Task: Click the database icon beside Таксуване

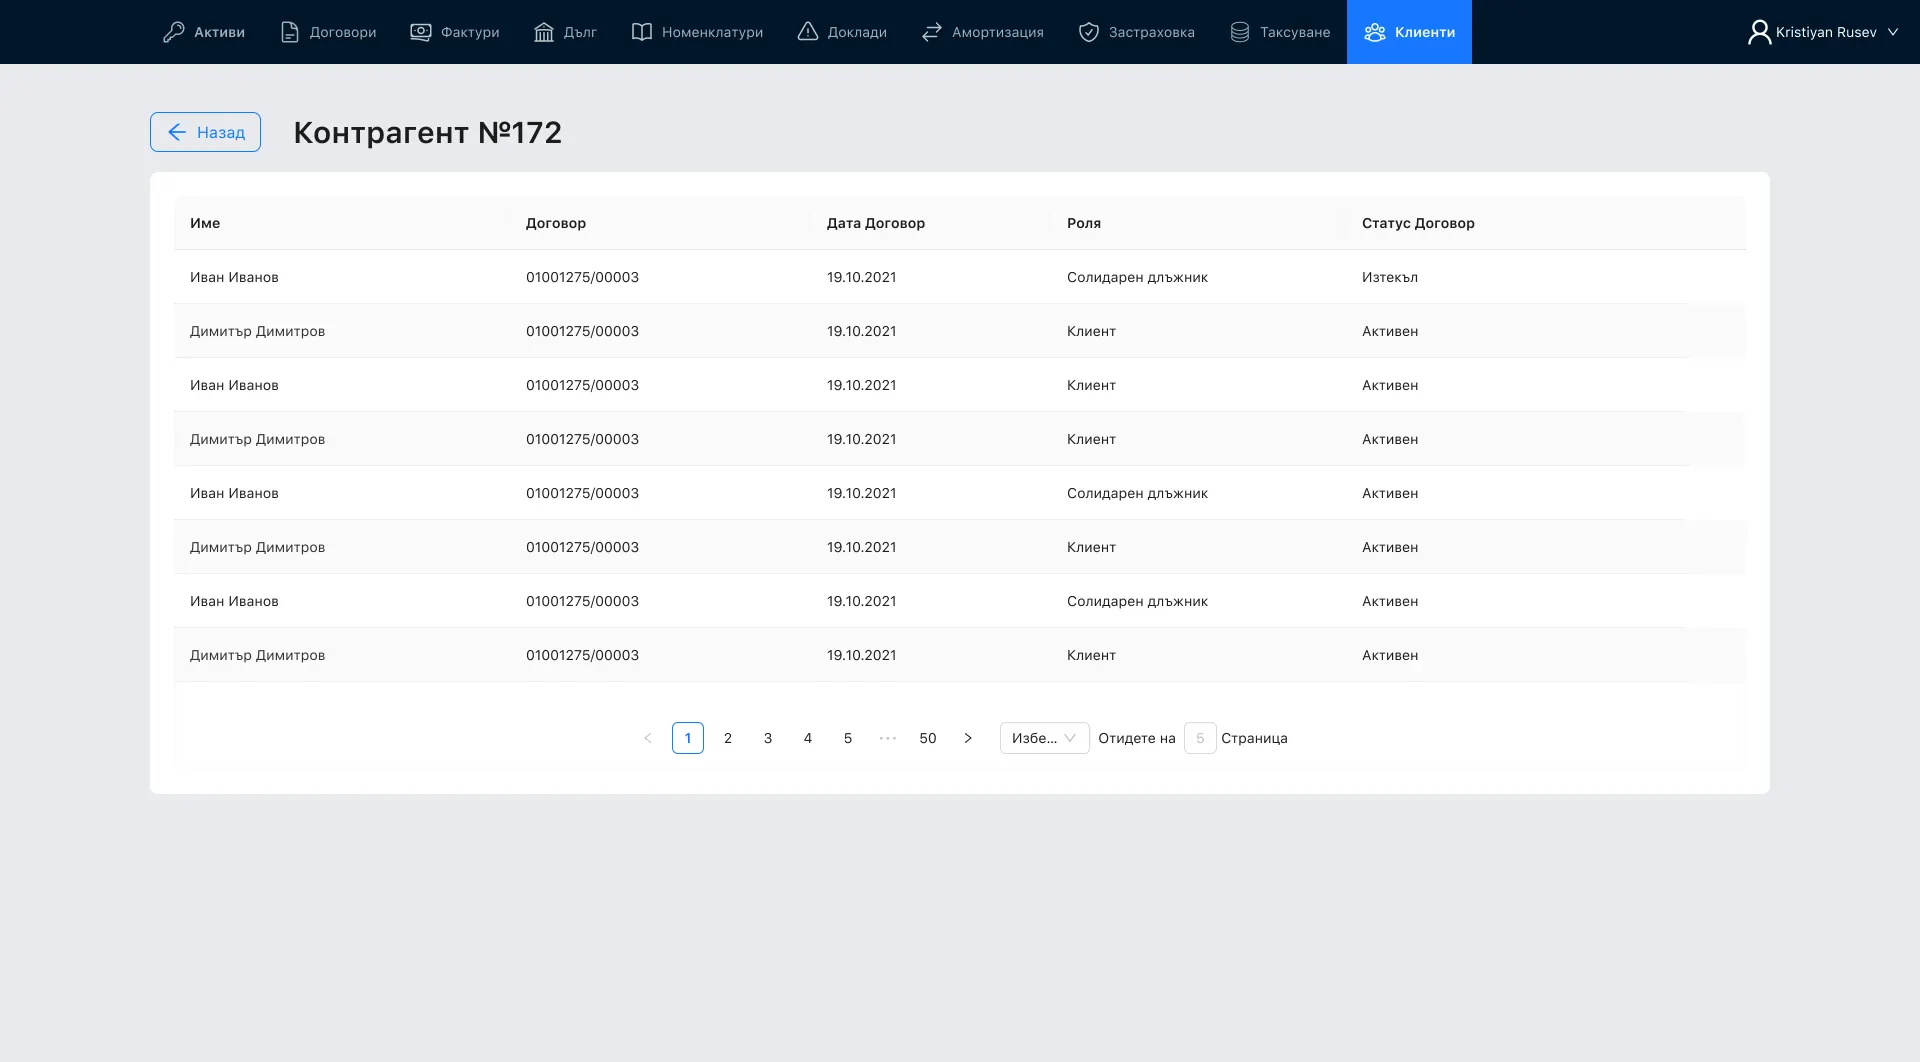Action: coord(1240,32)
